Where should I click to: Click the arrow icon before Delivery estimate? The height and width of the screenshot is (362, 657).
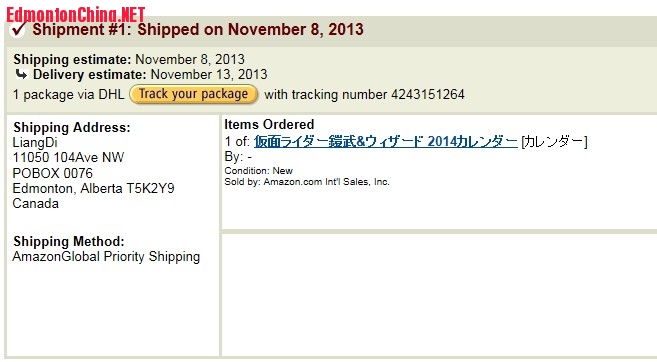(21, 75)
